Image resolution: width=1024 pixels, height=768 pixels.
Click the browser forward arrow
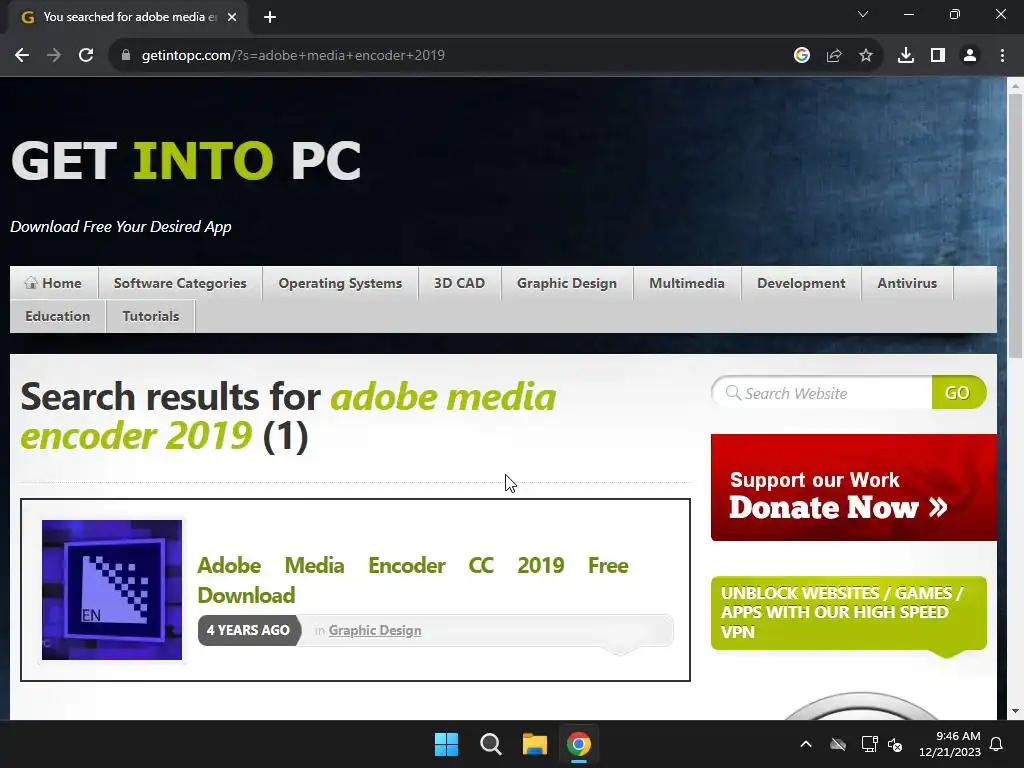pos(54,56)
